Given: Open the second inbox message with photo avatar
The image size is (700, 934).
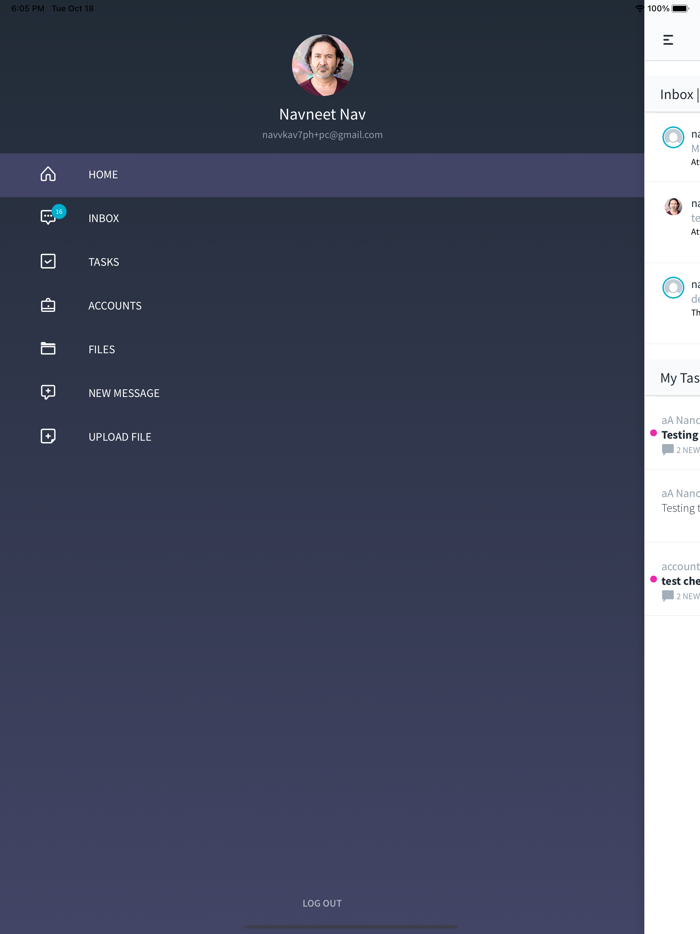Looking at the screenshot, I should (x=673, y=223).
